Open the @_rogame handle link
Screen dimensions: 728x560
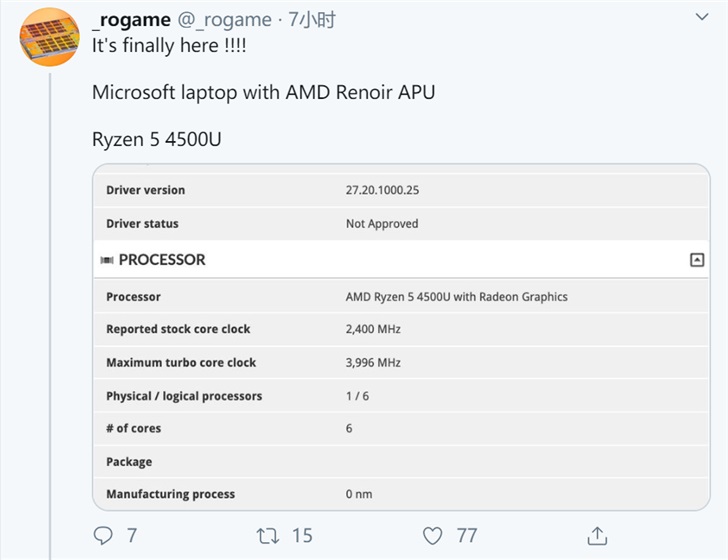point(225,20)
